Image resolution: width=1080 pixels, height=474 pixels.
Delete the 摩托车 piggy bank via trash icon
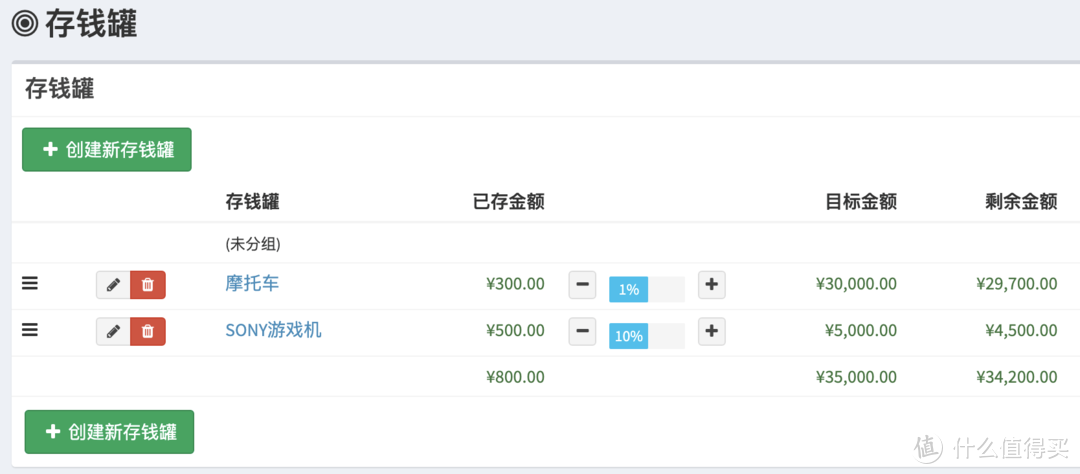tap(148, 285)
